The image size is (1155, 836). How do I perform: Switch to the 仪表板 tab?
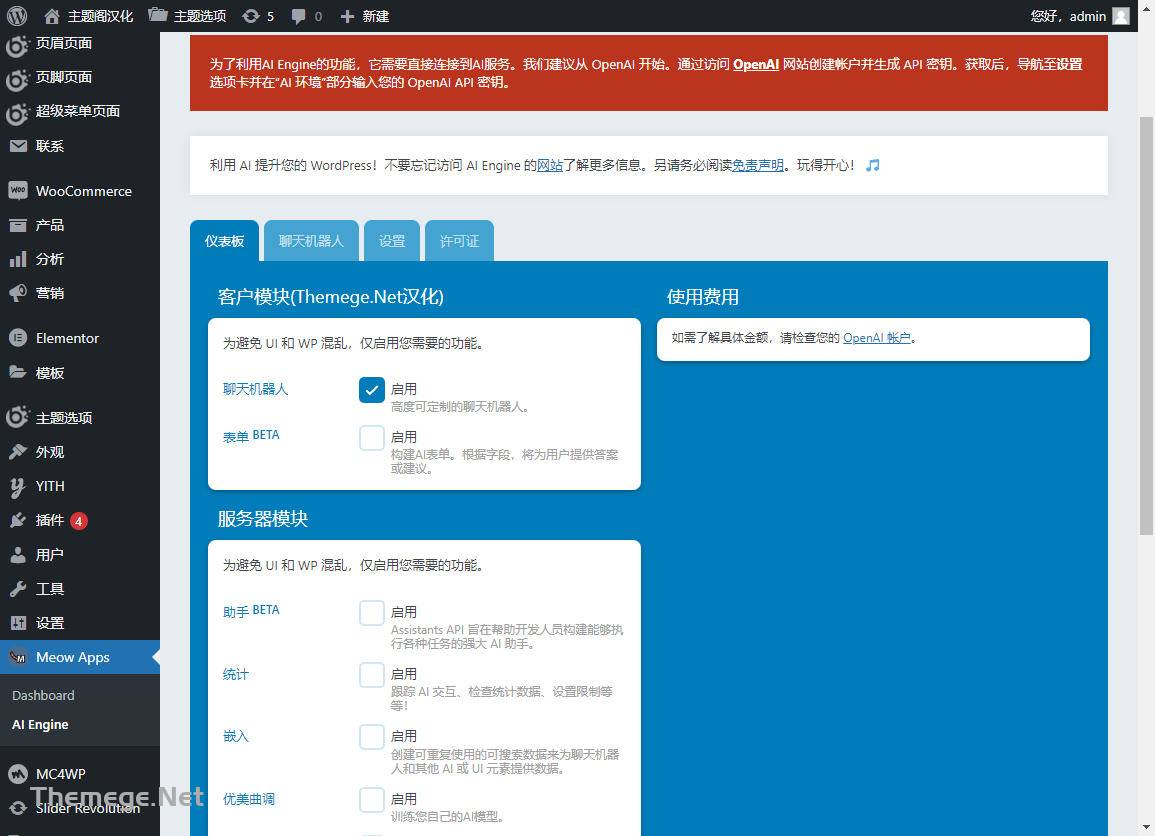pos(224,241)
